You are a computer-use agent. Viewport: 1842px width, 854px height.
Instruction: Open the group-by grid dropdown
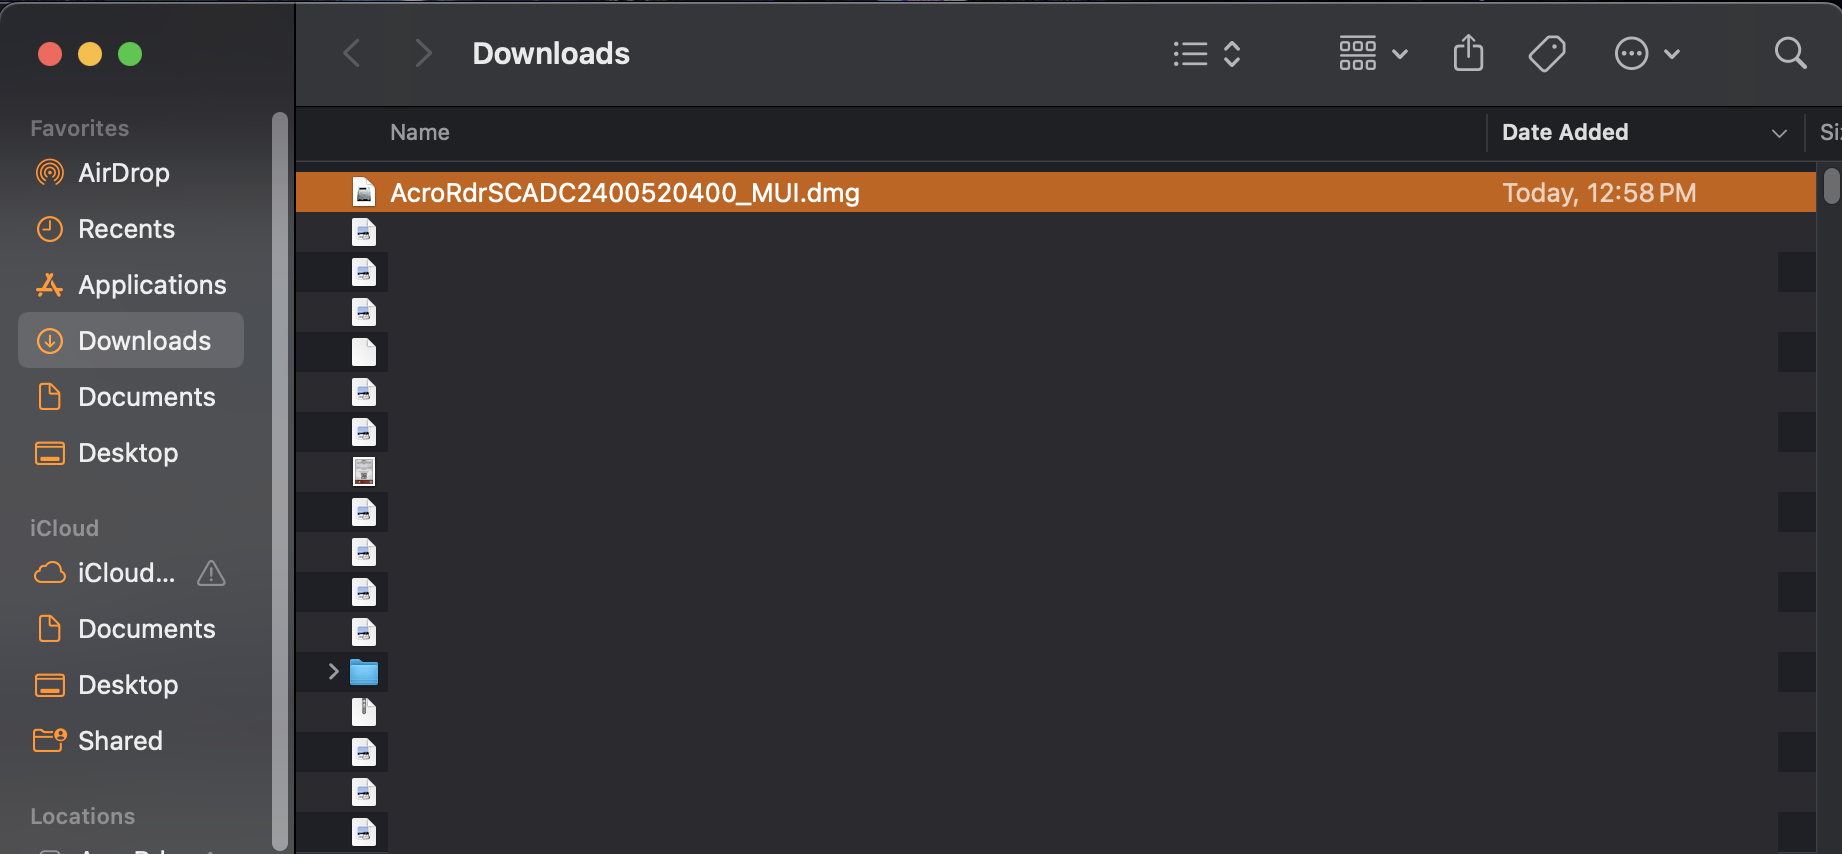(x=1373, y=53)
